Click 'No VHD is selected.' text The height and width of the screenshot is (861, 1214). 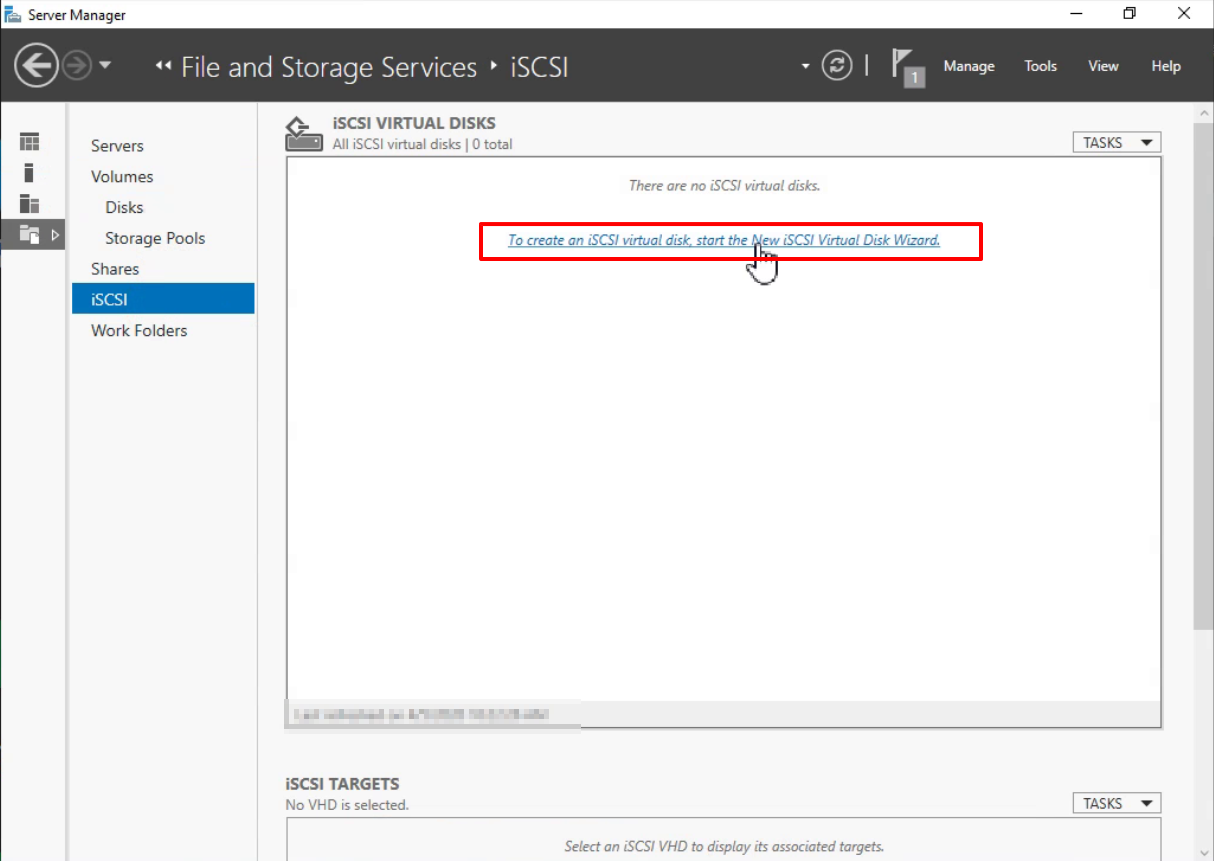(347, 805)
